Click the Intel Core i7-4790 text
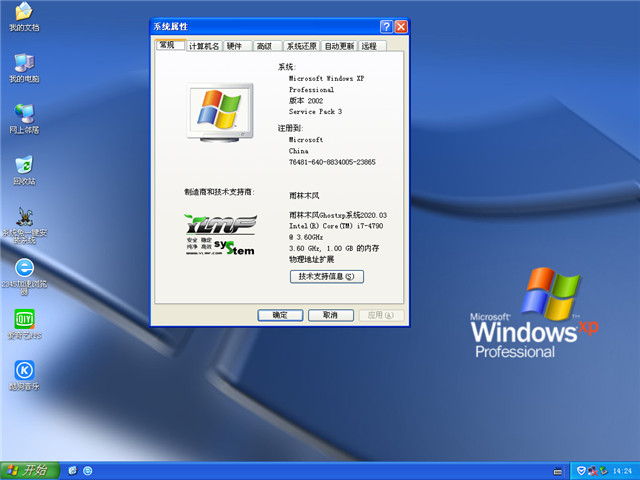The height and width of the screenshot is (480, 640). coord(336,226)
